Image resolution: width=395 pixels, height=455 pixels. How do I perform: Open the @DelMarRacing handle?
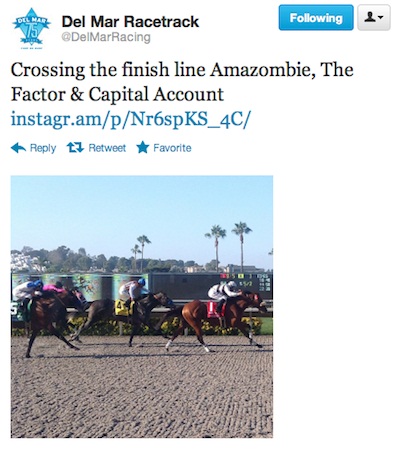(x=106, y=37)
